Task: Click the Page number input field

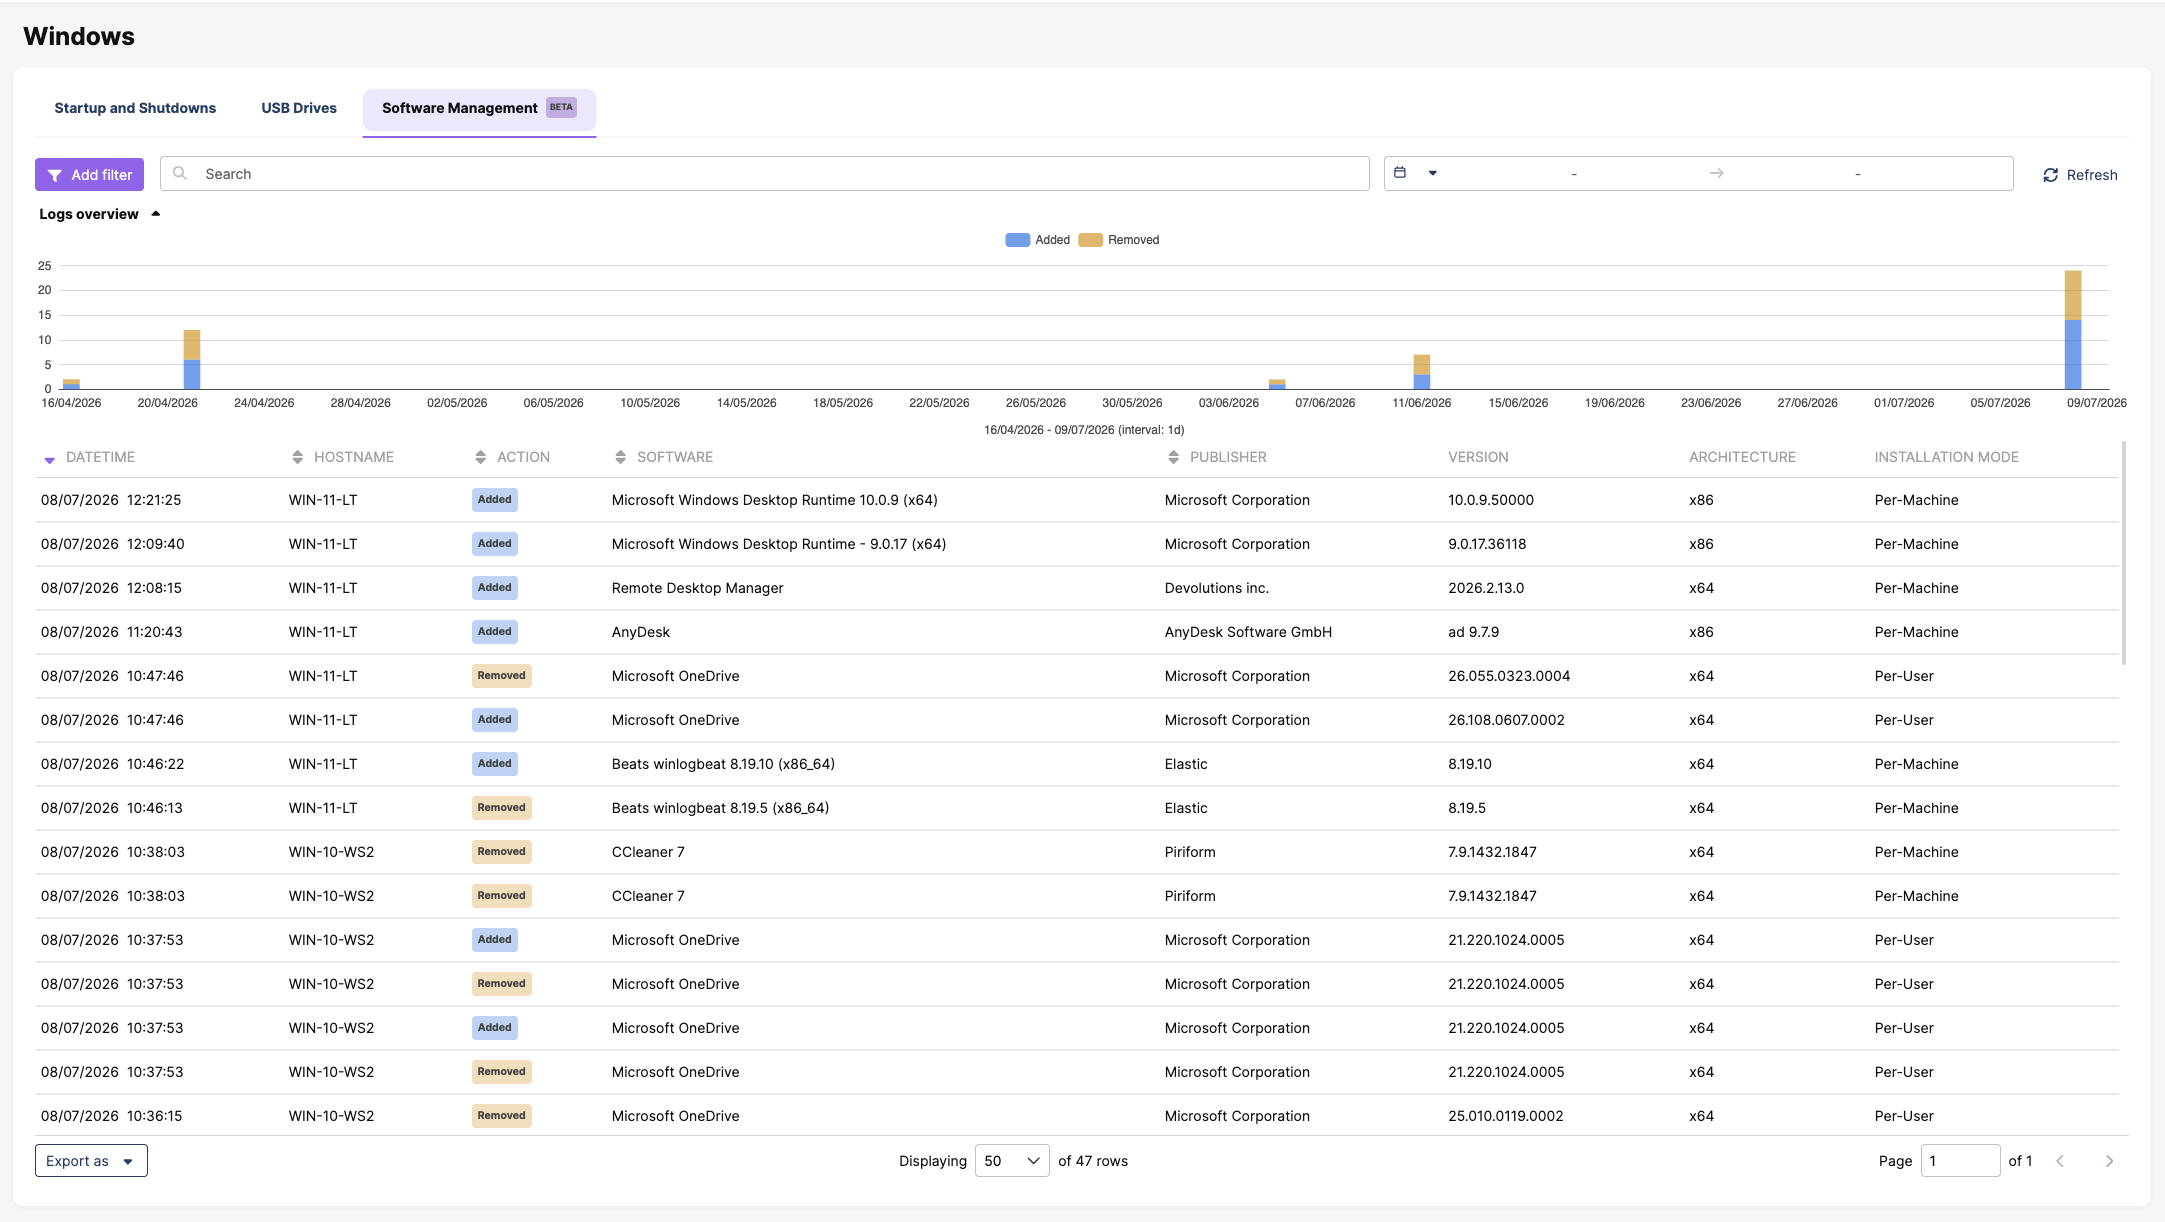Action: [1960, 1161]
